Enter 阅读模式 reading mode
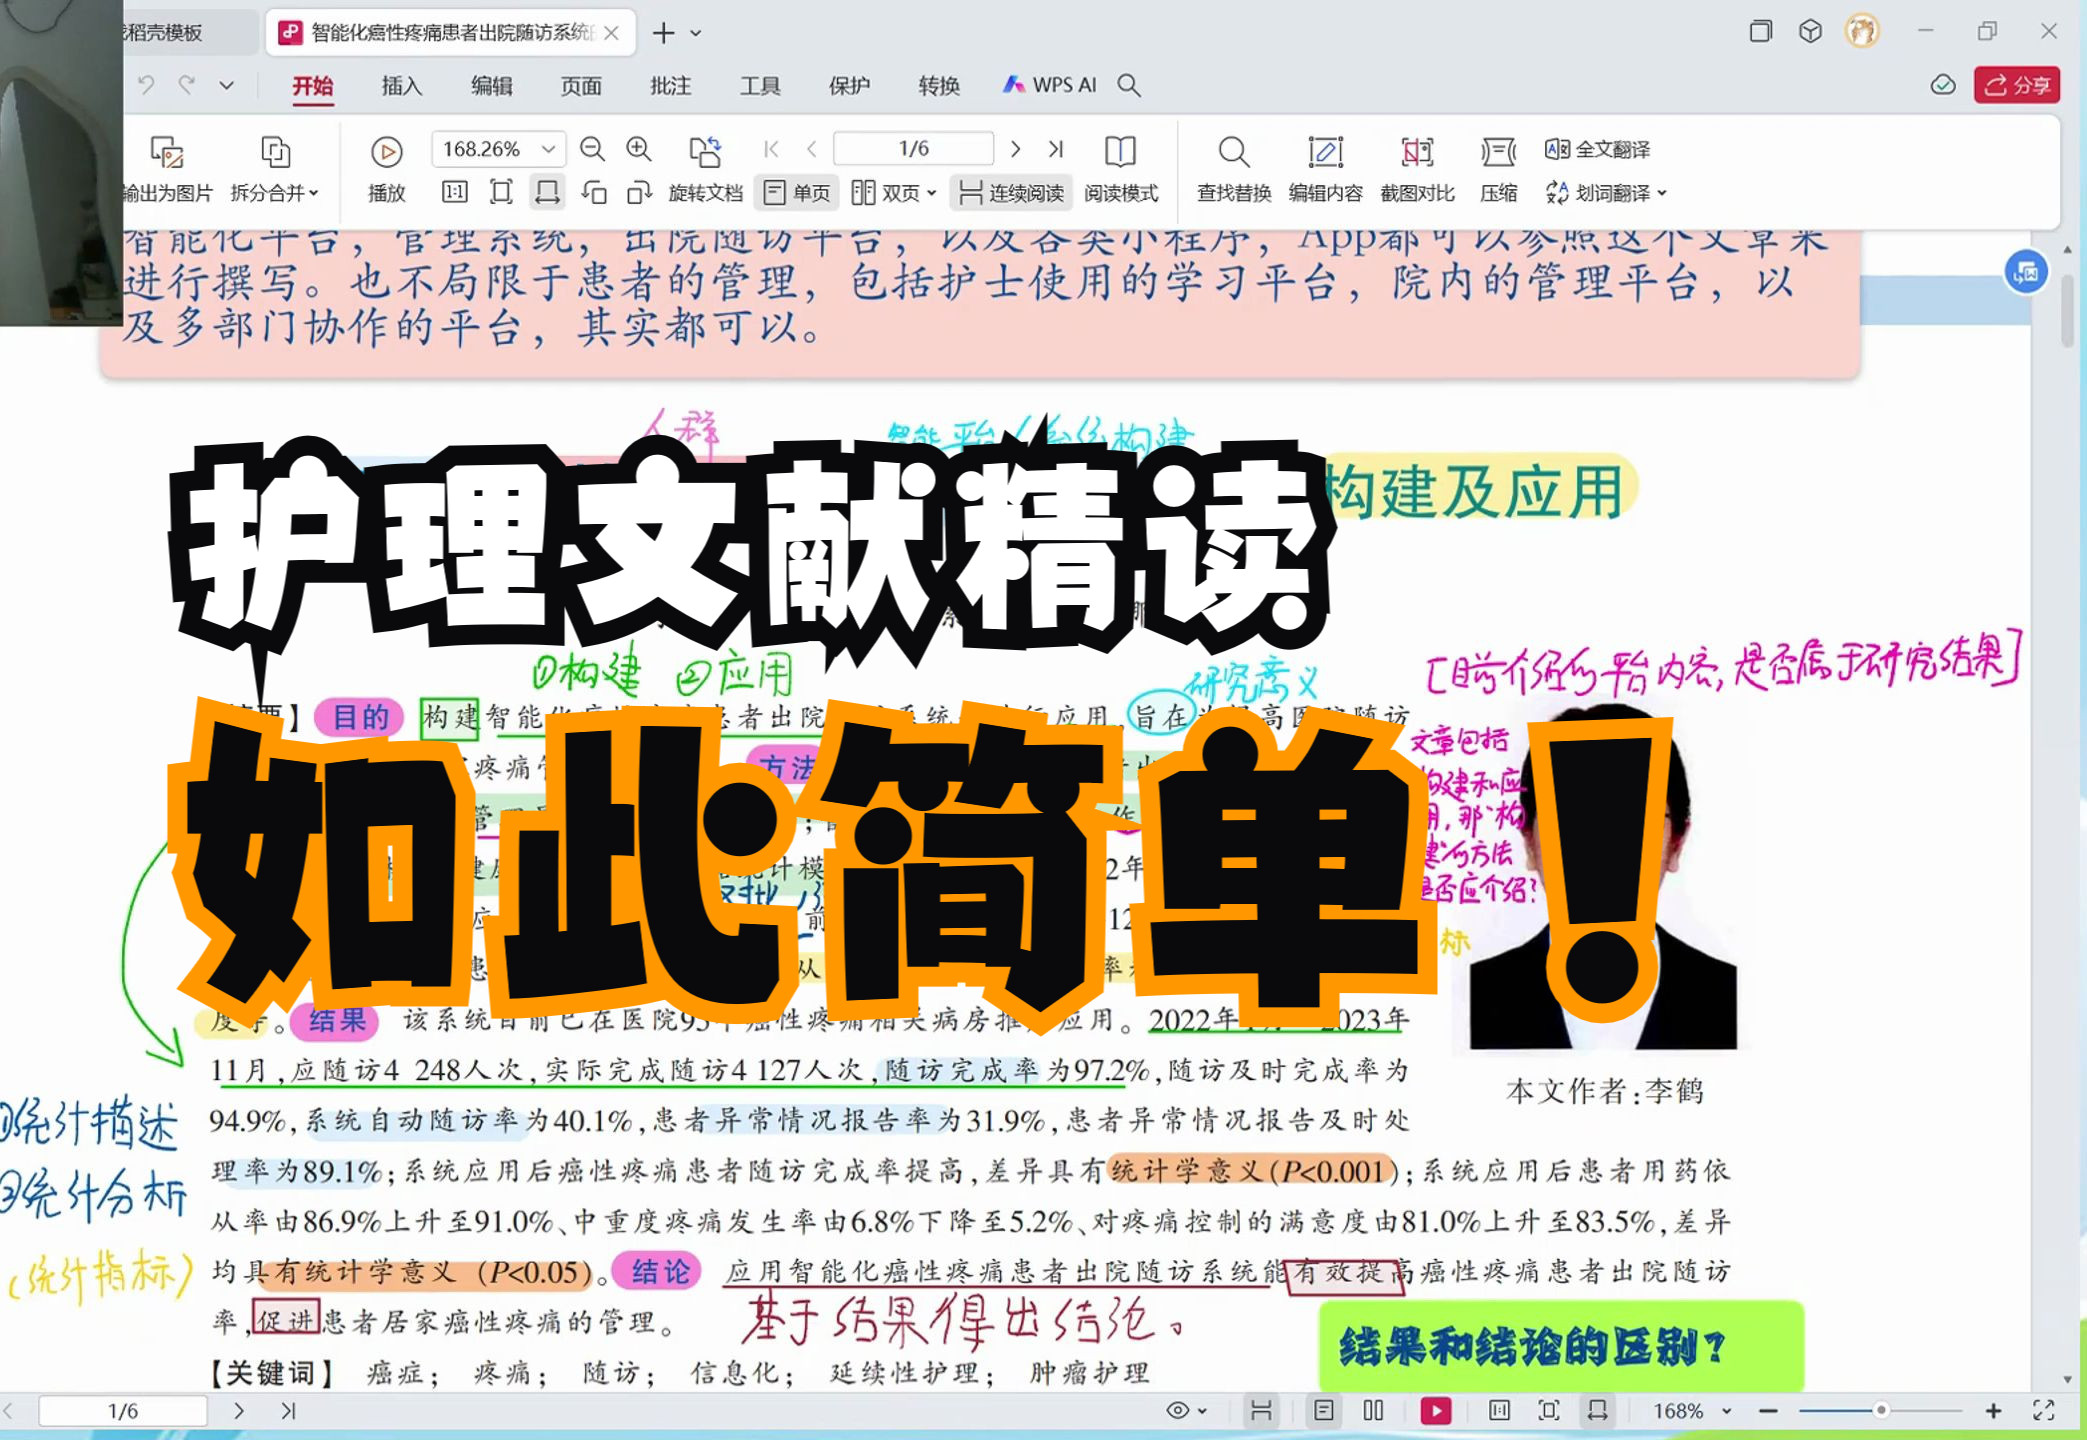2087x1440 pixels. (x=1121, y=169)
